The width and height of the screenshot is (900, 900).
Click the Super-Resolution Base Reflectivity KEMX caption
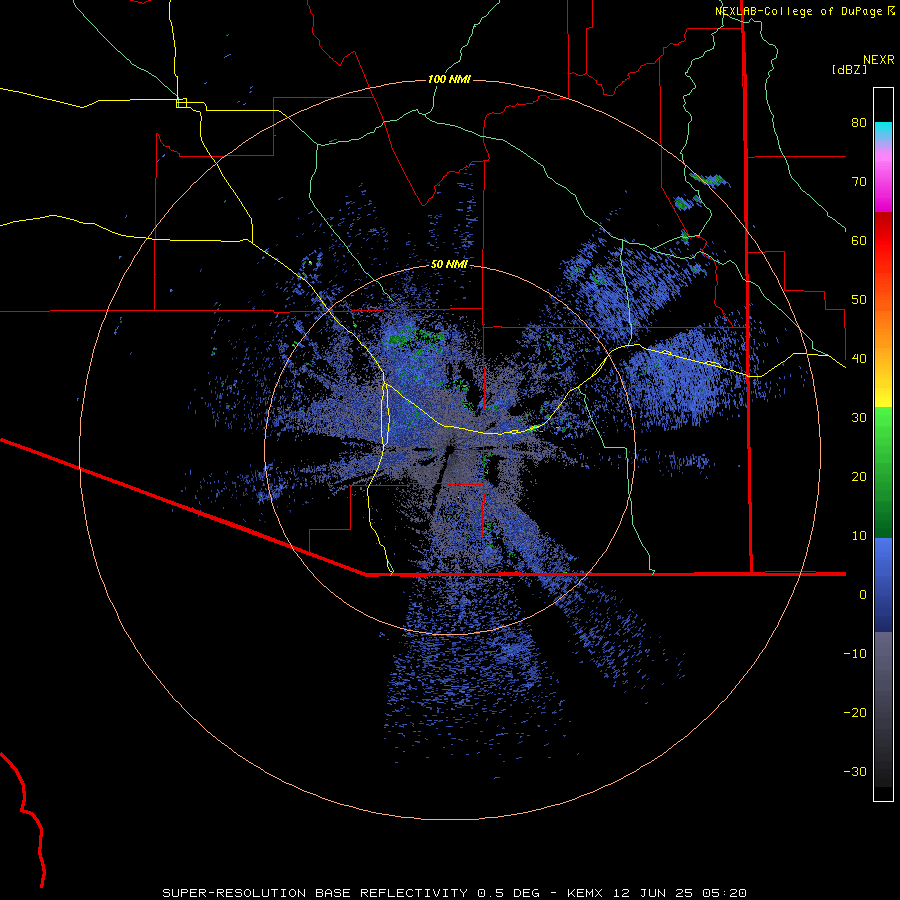click(454, 893)
